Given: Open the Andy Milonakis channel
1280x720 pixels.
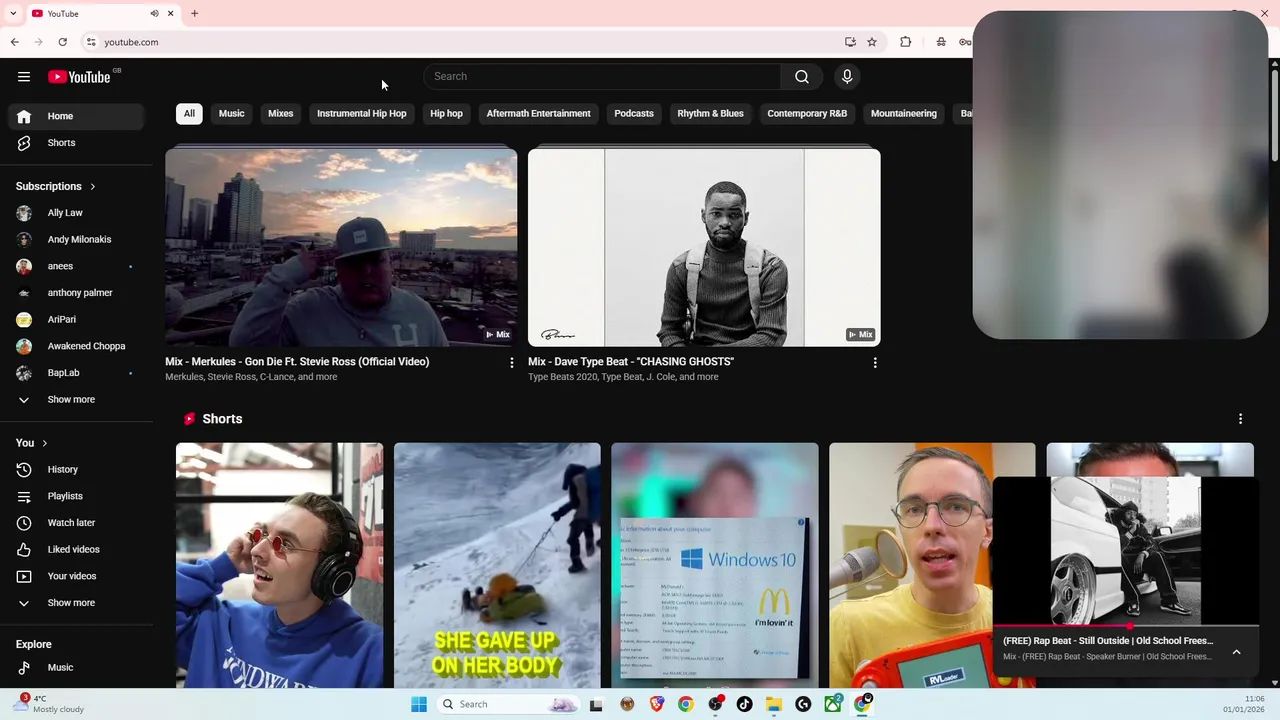Looking at the screenshot, I should [x=77, y=240].
